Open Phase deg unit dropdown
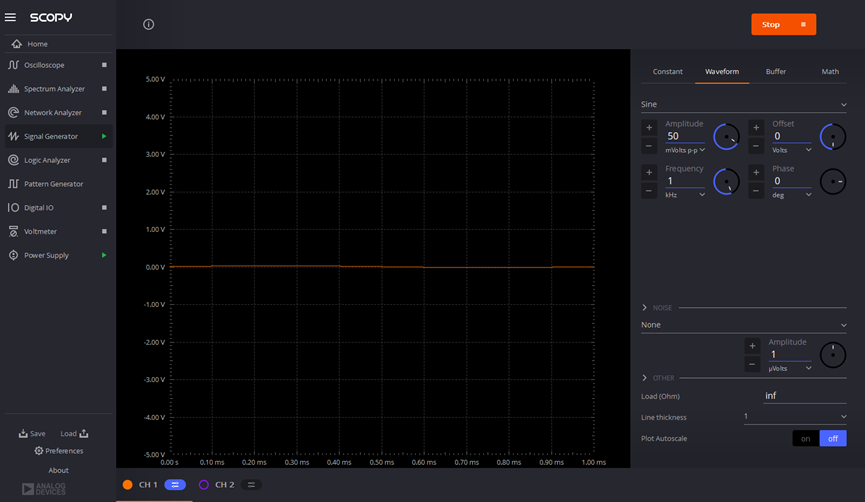This screenshot has height=502, width=865. click(792, 195)
